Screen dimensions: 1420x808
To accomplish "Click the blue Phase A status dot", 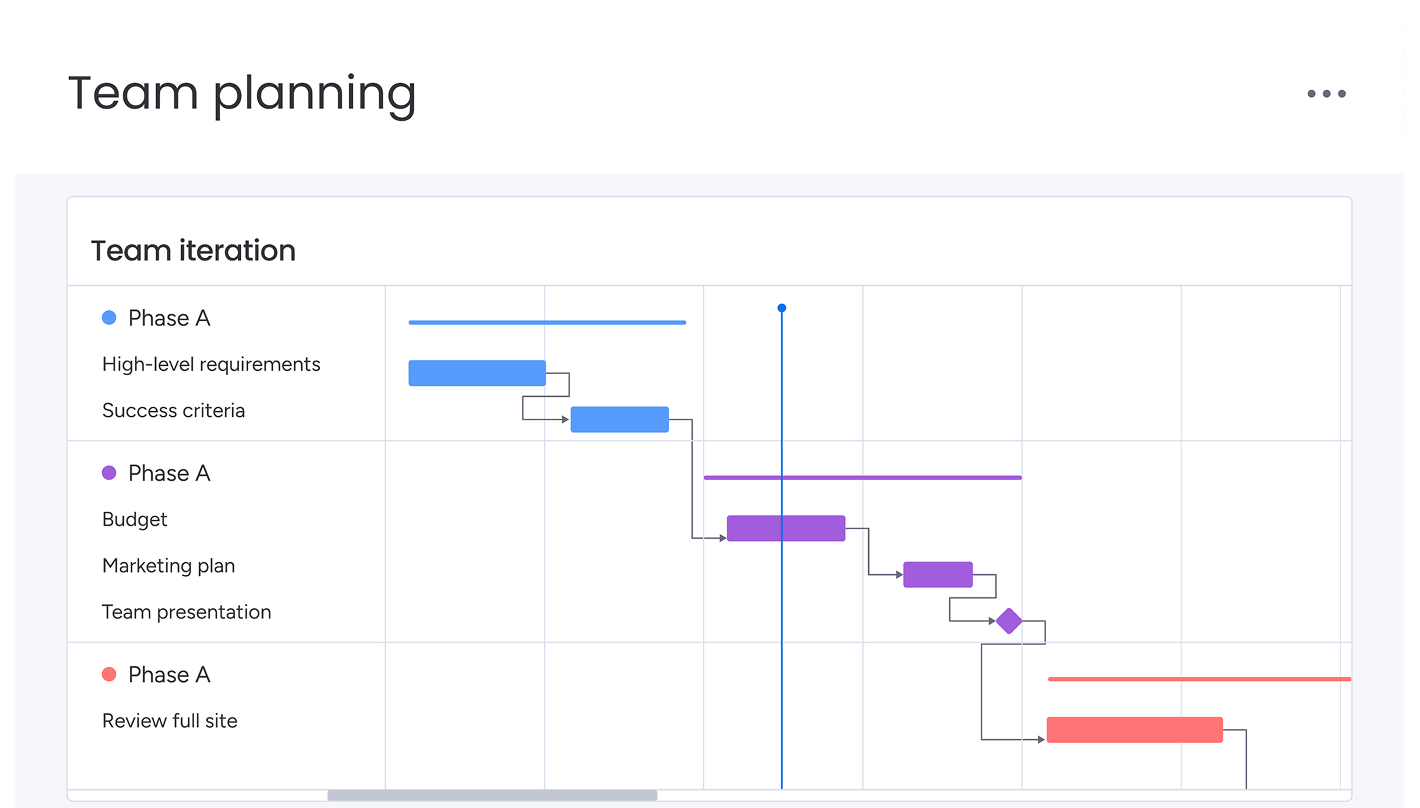I will [109, 317].
